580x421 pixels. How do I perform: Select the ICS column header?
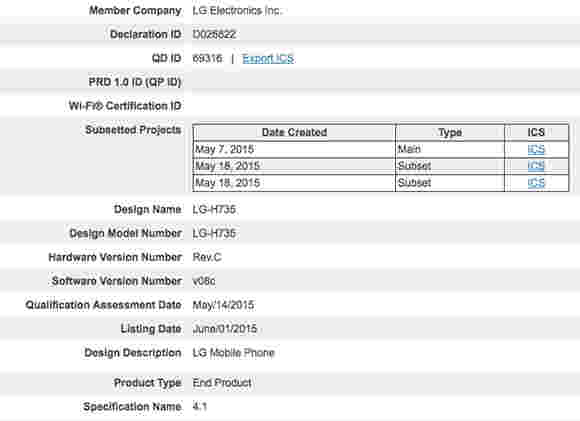click(536, 132)
